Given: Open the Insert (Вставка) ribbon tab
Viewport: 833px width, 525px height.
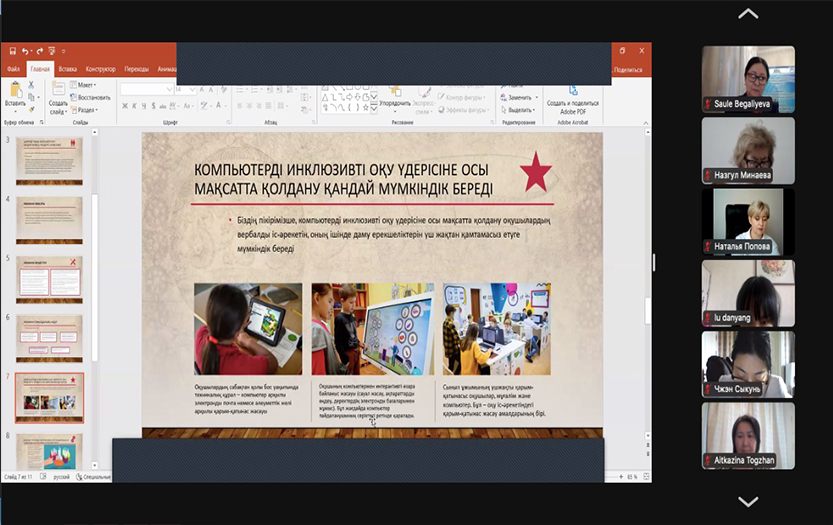Looking at the screenshot, I should click(68, 69).
